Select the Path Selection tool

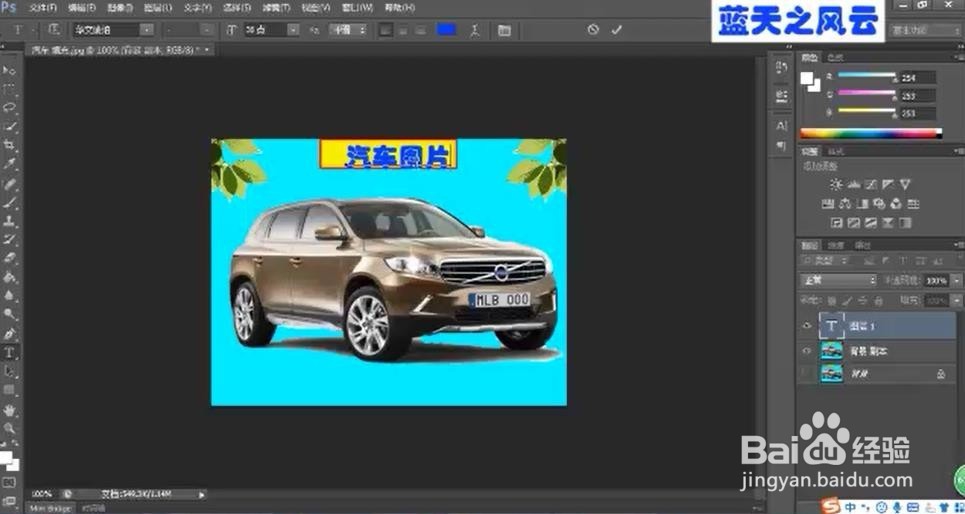10,371
